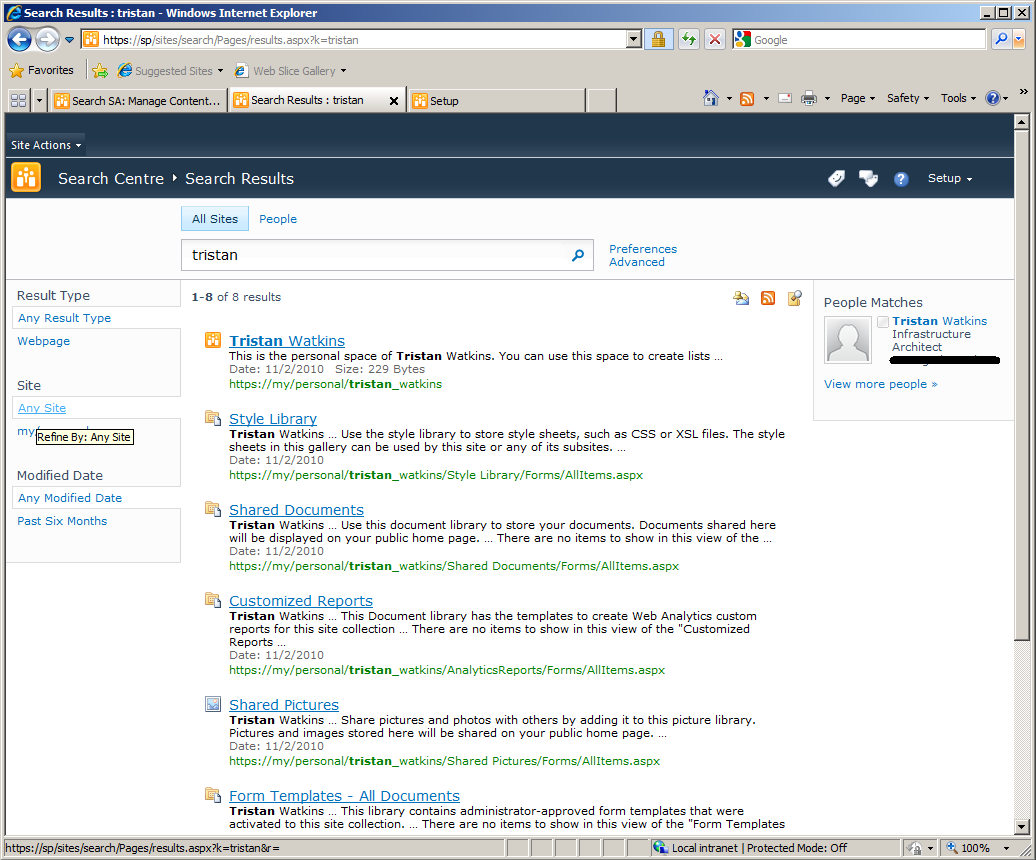1036x860 pixels.
Task: Open the Style Library search result
Action: coord(272,419)
